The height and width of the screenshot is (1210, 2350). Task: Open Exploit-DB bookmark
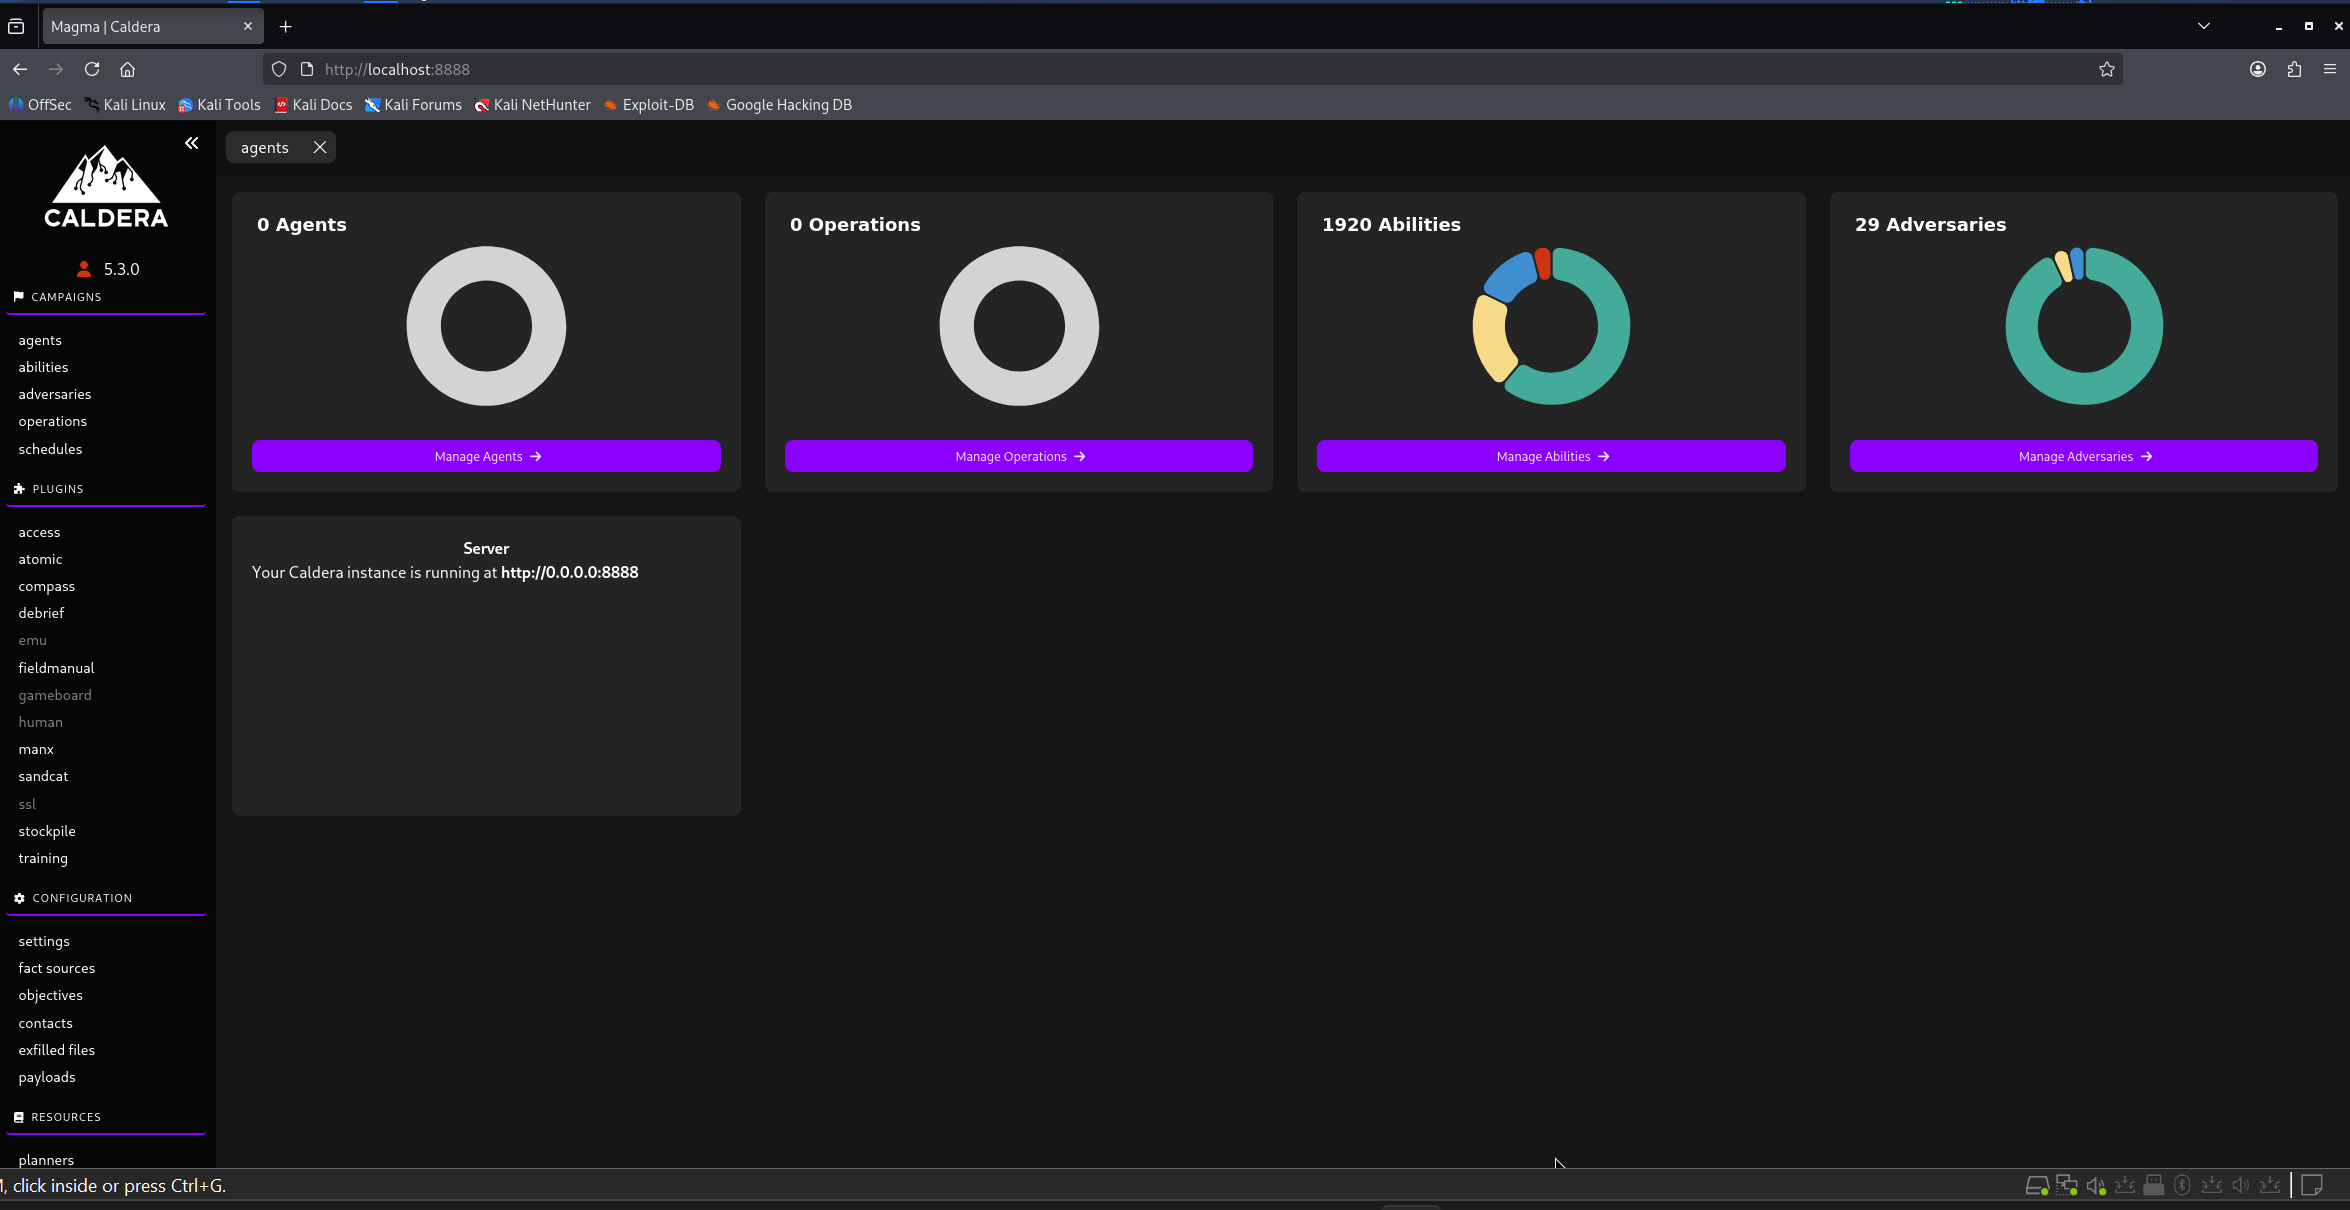[x=648, y=105]
